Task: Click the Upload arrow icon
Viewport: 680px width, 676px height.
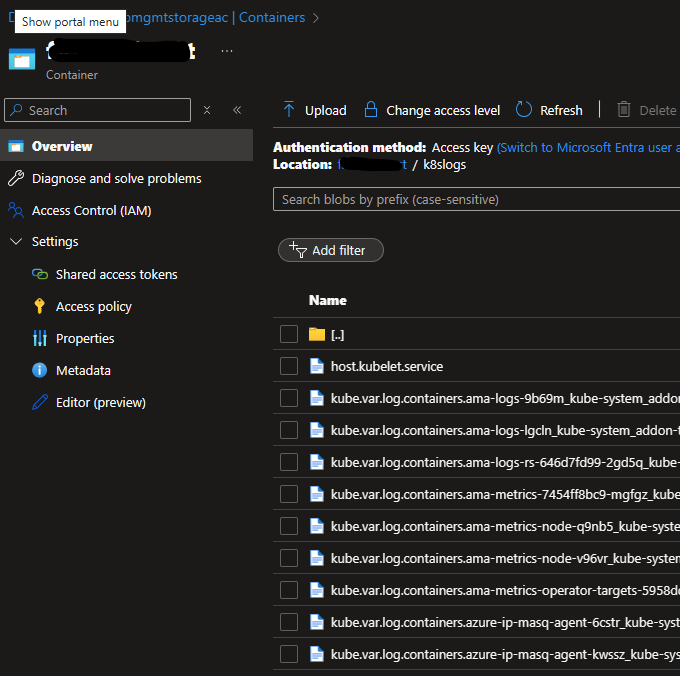Action: pyautogui.click(x=289, y=109)
